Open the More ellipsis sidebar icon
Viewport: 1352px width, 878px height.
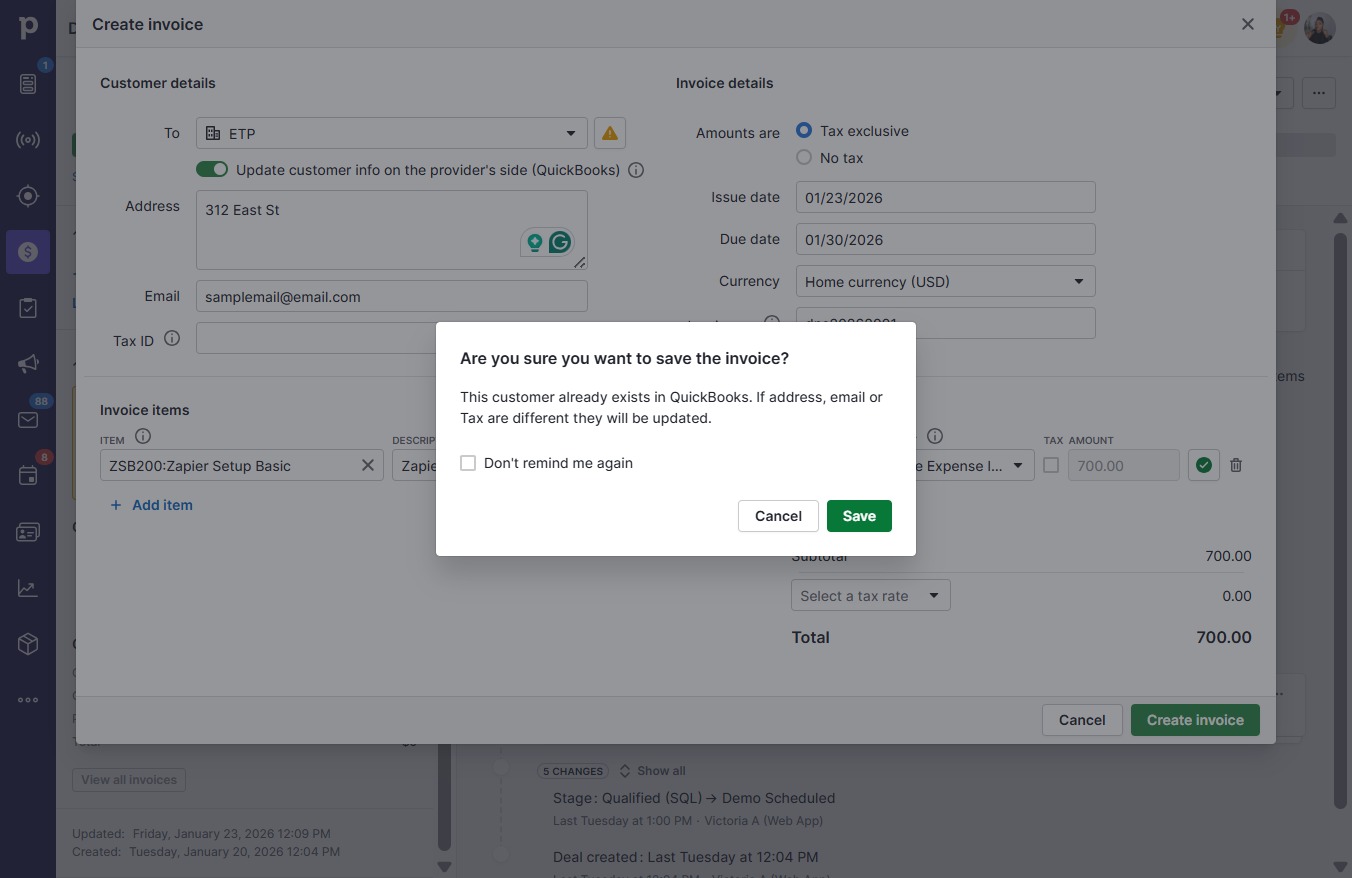pyautogui.click(x=28, y=700)
